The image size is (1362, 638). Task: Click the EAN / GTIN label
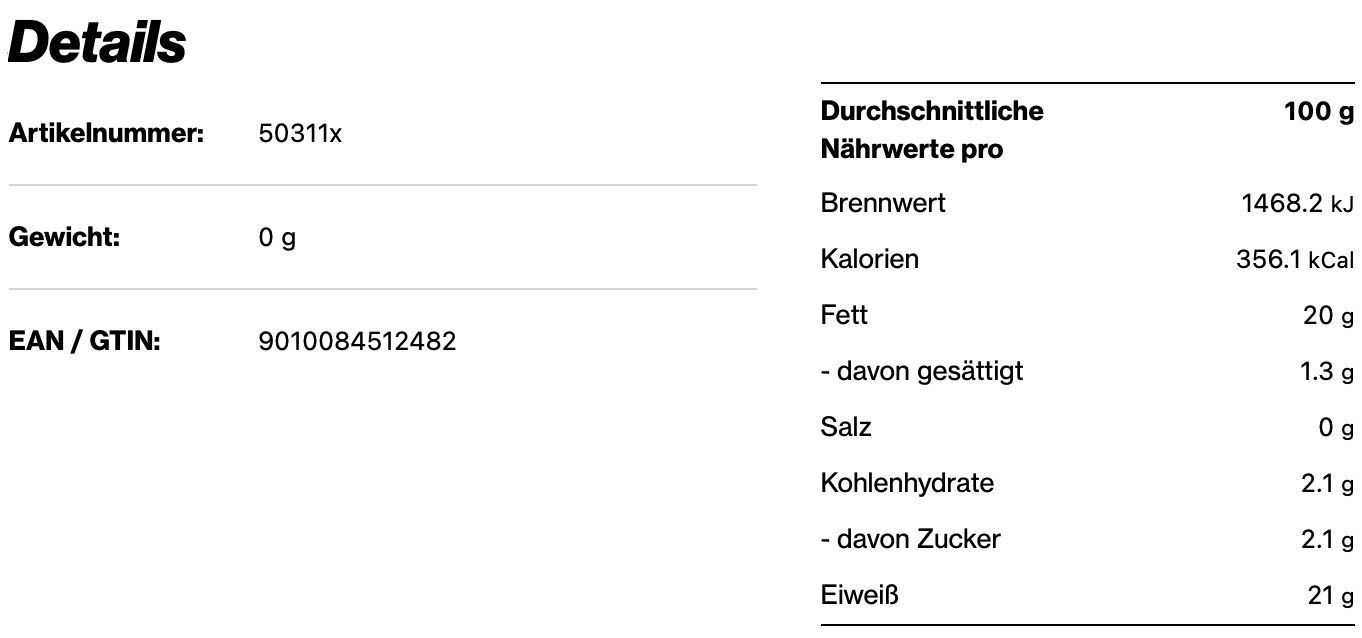[85, 342]
